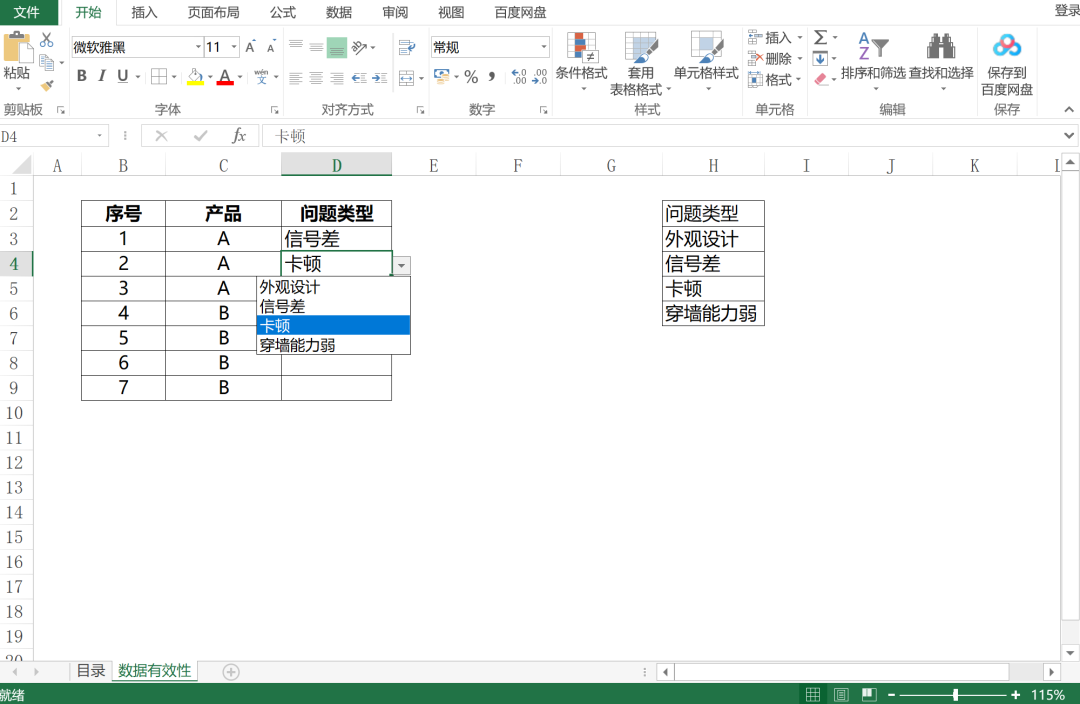Open 排序和筛选 sort and filter
Screen dimensions: 1080x704
873,61
